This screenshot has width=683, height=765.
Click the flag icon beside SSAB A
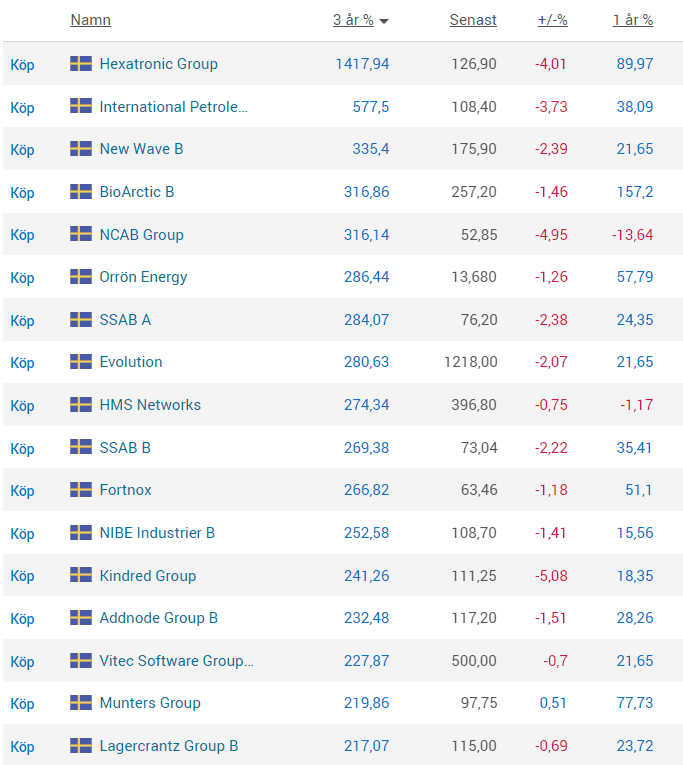[x=81, y=320]
